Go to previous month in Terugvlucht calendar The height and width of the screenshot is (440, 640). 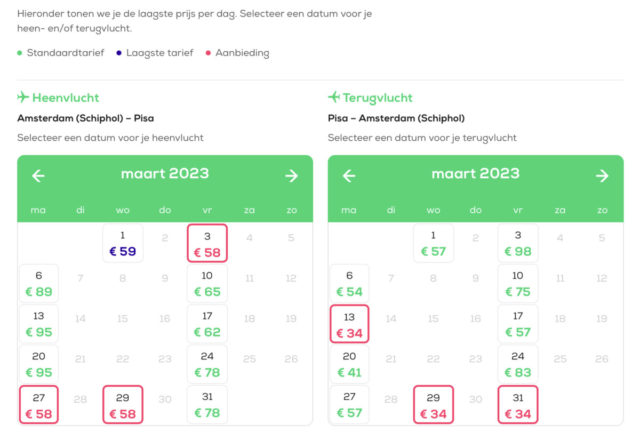tap(349, 176)
